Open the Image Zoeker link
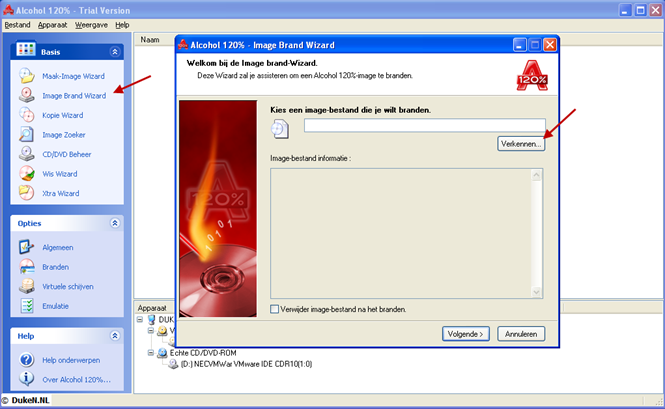665x409 pixels. coord(64,135)
